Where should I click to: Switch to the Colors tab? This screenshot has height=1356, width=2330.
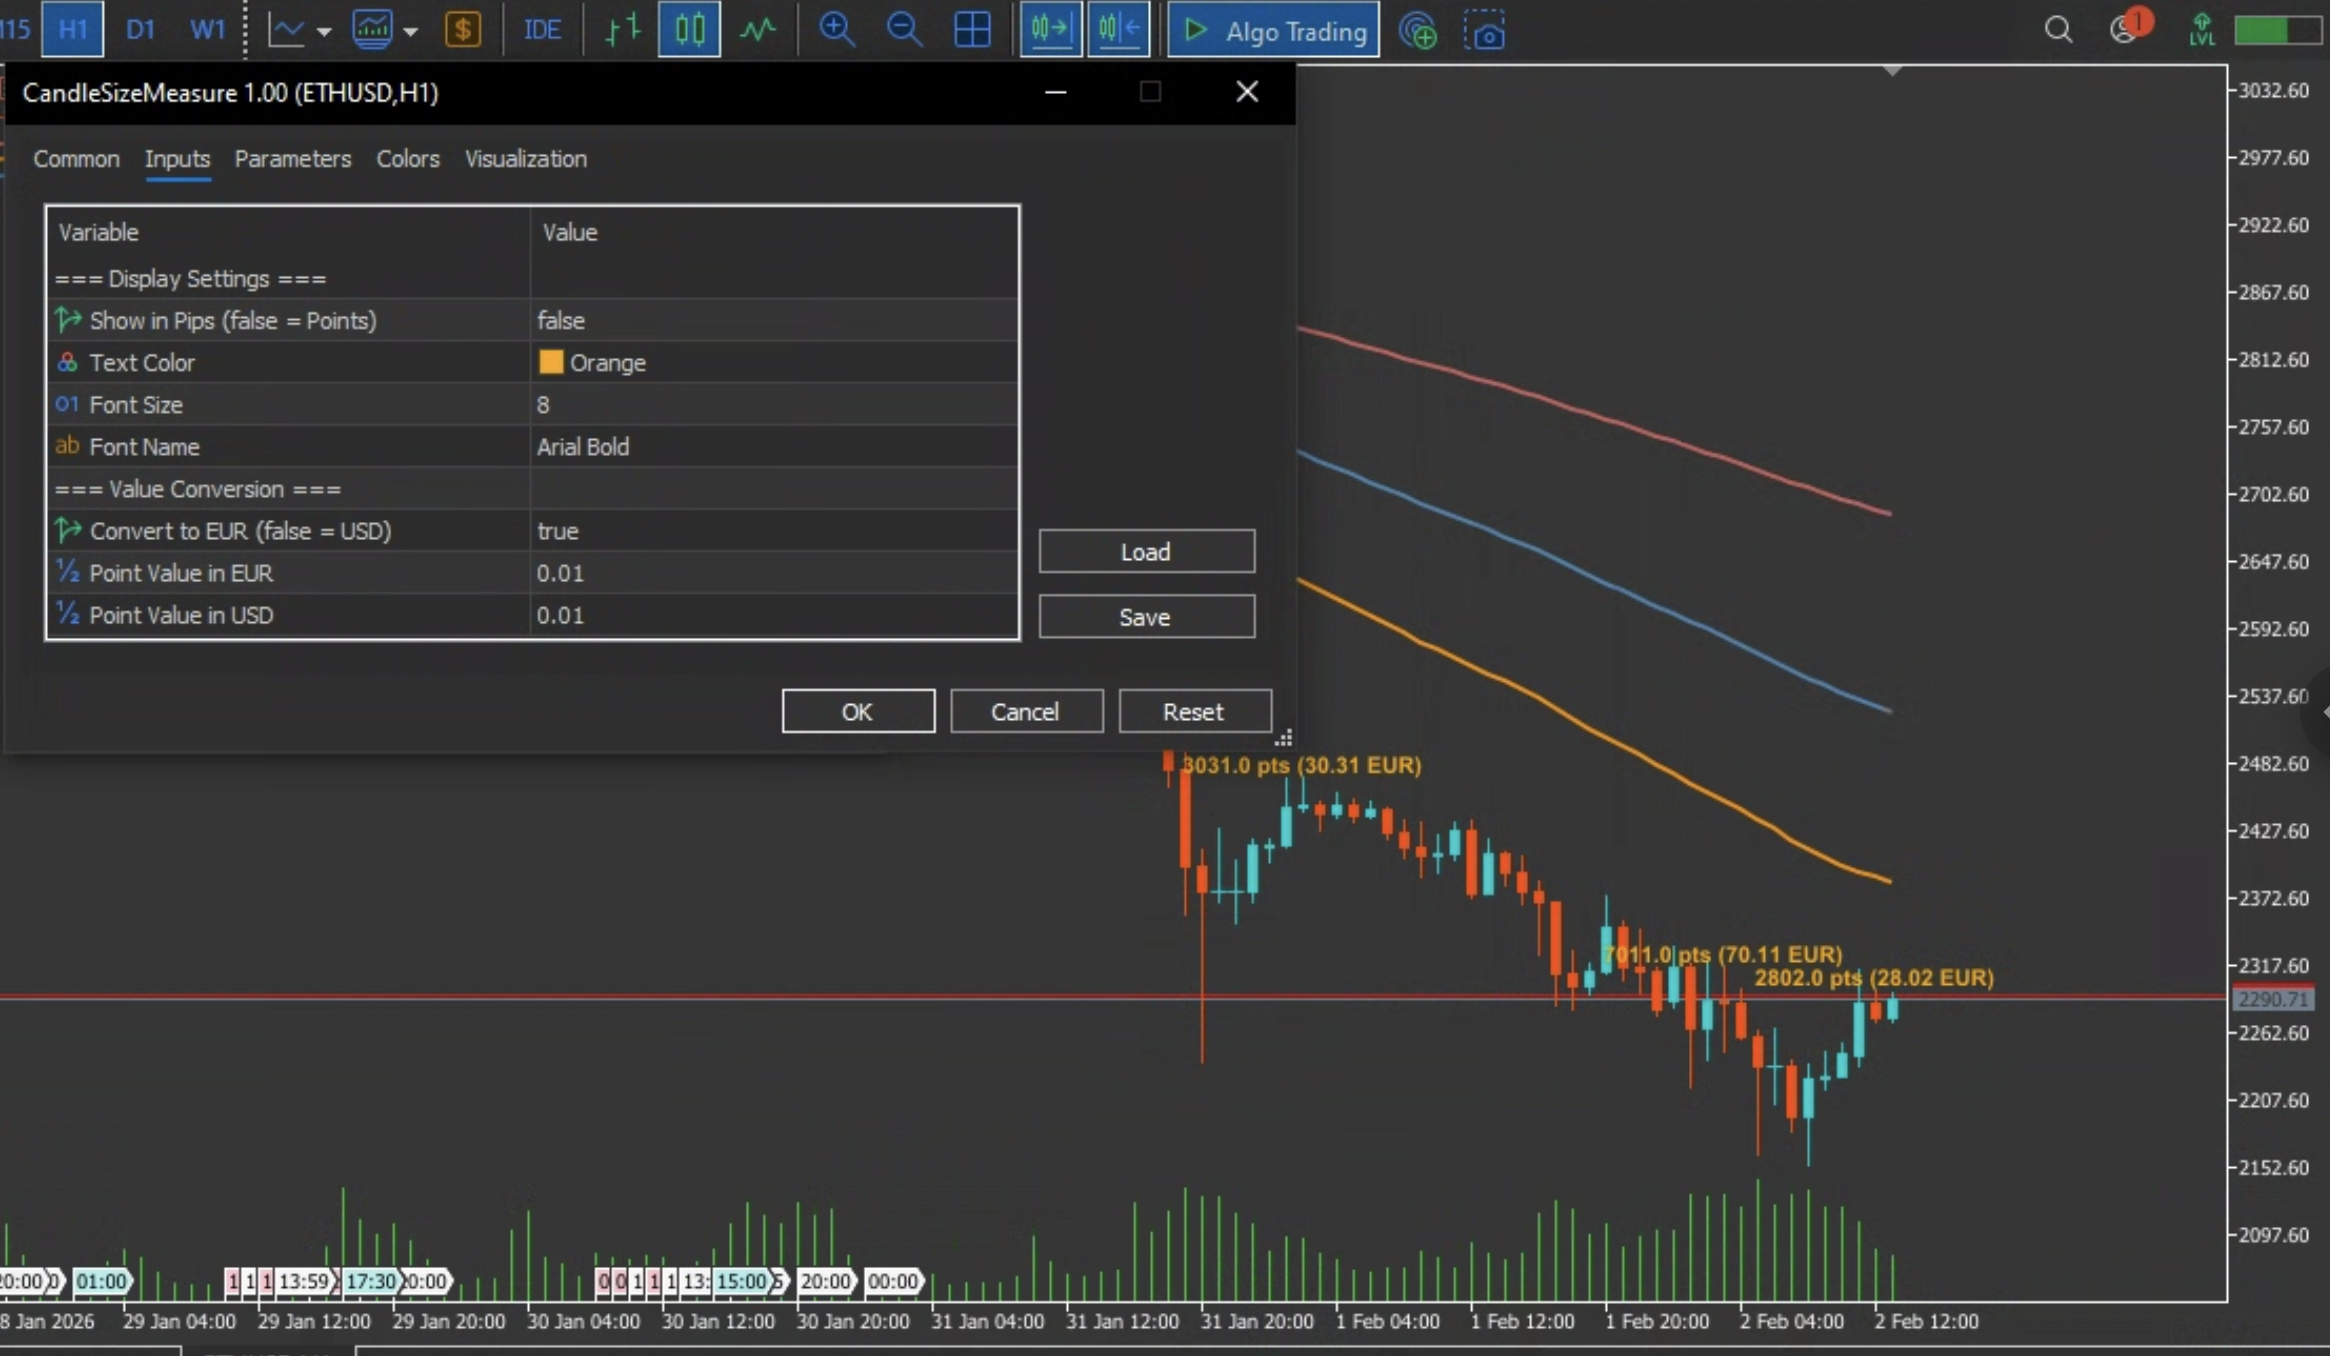[x=407, y=159]
